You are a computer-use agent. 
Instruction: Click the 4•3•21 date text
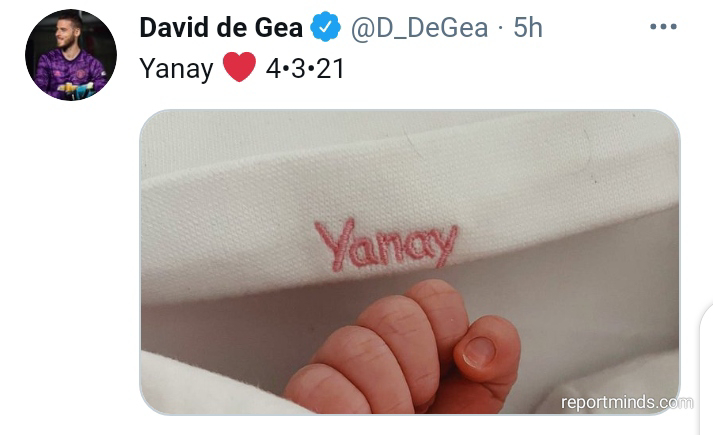tap(305, 69)
